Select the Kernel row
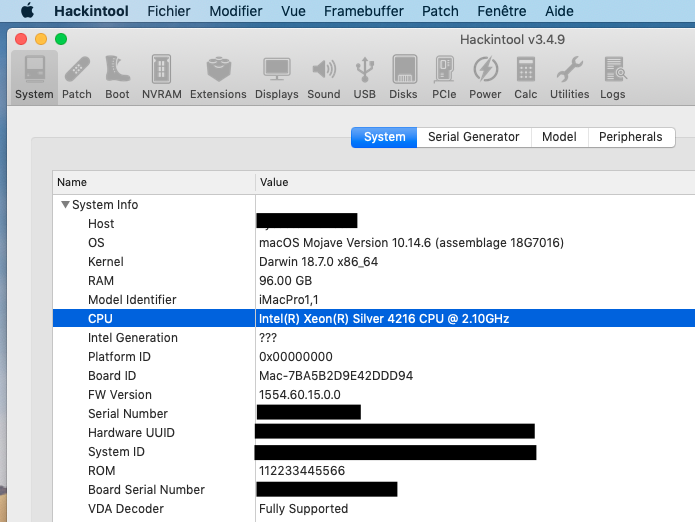Screen dimensions: 695x522 click(x=374, y=261)
